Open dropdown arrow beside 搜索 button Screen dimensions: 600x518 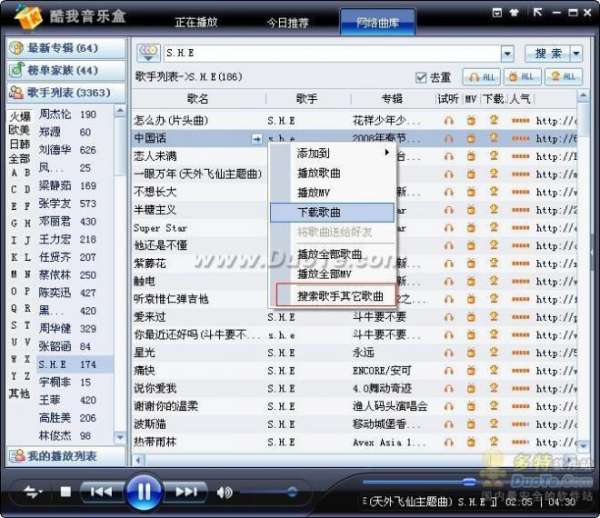[x=576, y=54]
